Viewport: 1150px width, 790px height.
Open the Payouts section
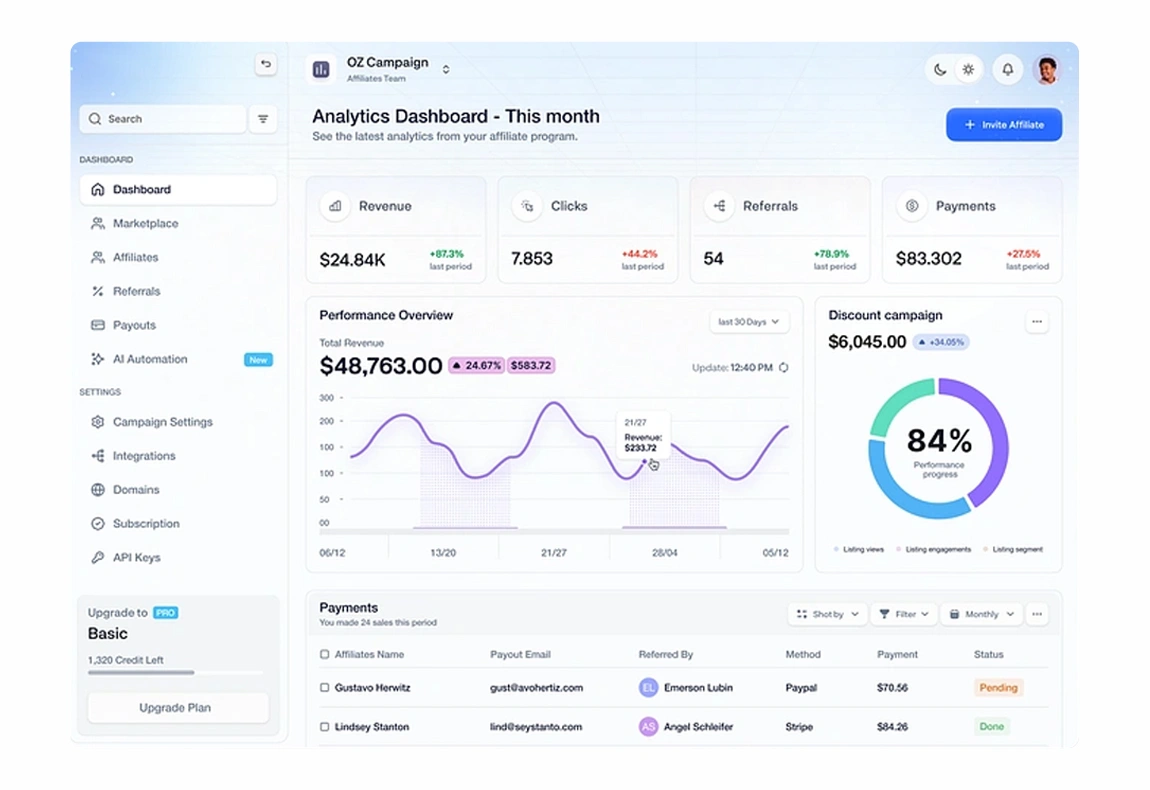[131, 325]
